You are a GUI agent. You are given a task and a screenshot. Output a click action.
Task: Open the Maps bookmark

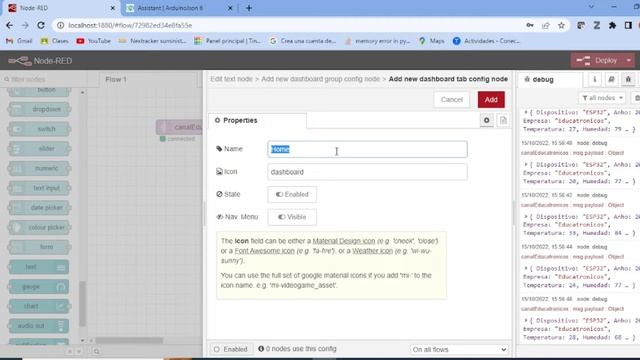[x=432, y=41]
